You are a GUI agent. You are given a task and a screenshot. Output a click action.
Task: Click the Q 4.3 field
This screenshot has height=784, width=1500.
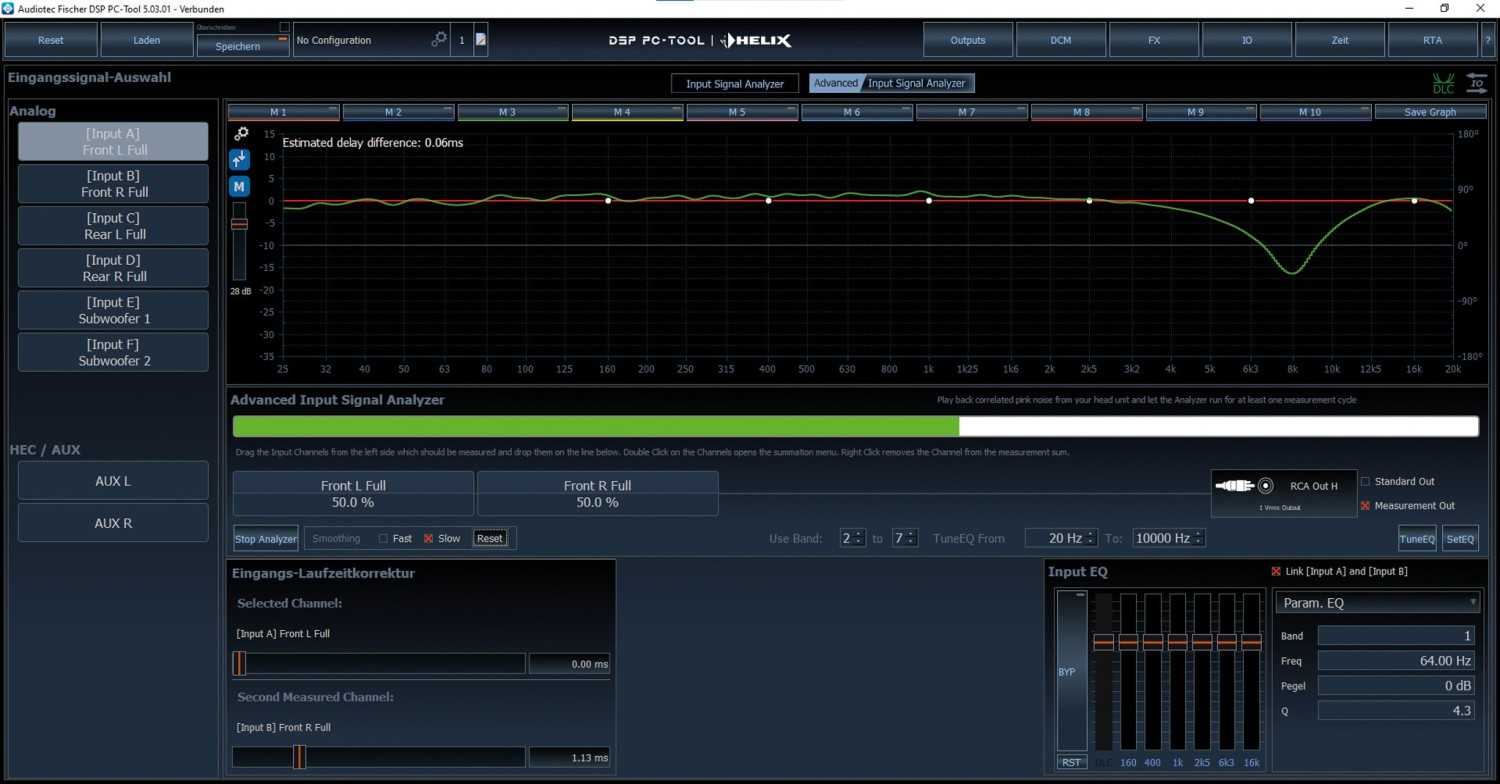pos(1396,711)
